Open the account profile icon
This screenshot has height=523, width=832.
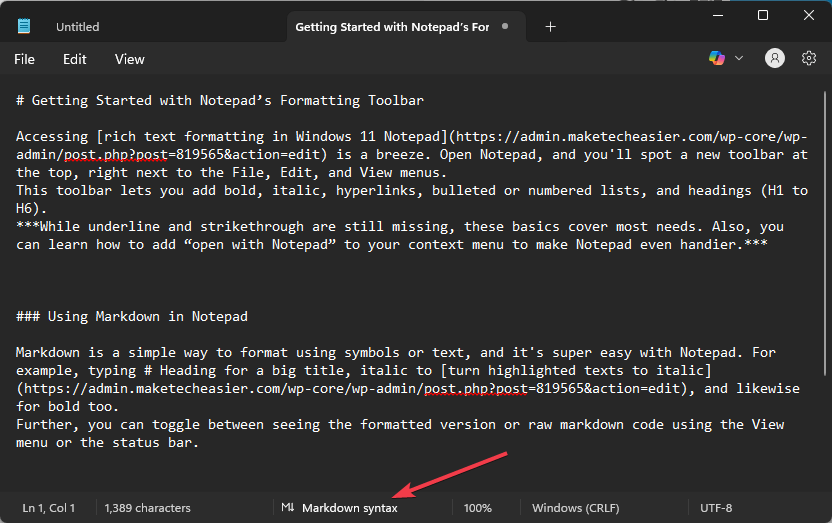775,58
